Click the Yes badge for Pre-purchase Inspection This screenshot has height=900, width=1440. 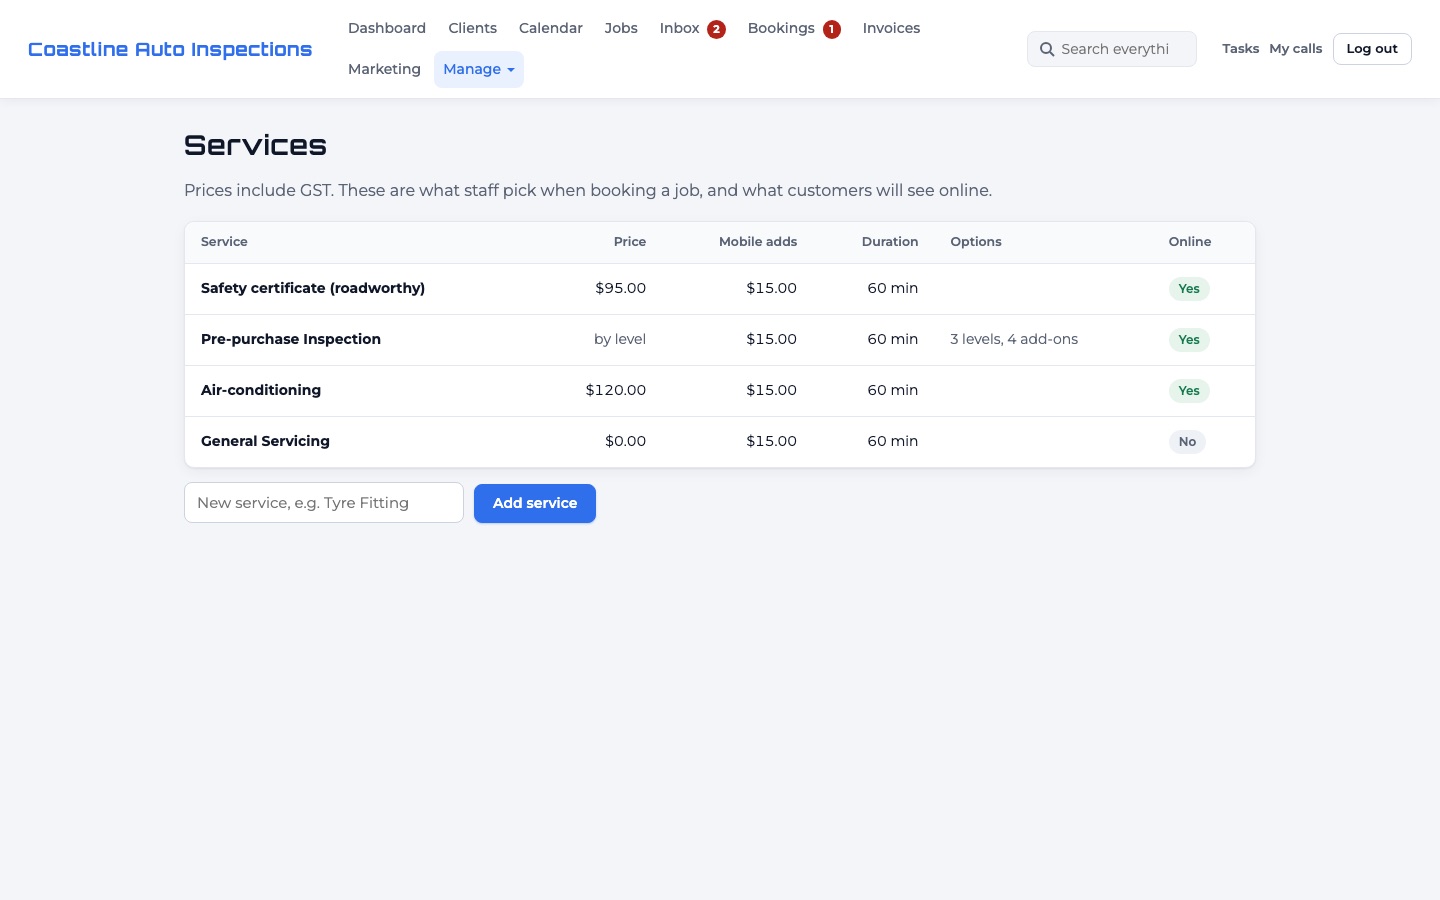1189,340
